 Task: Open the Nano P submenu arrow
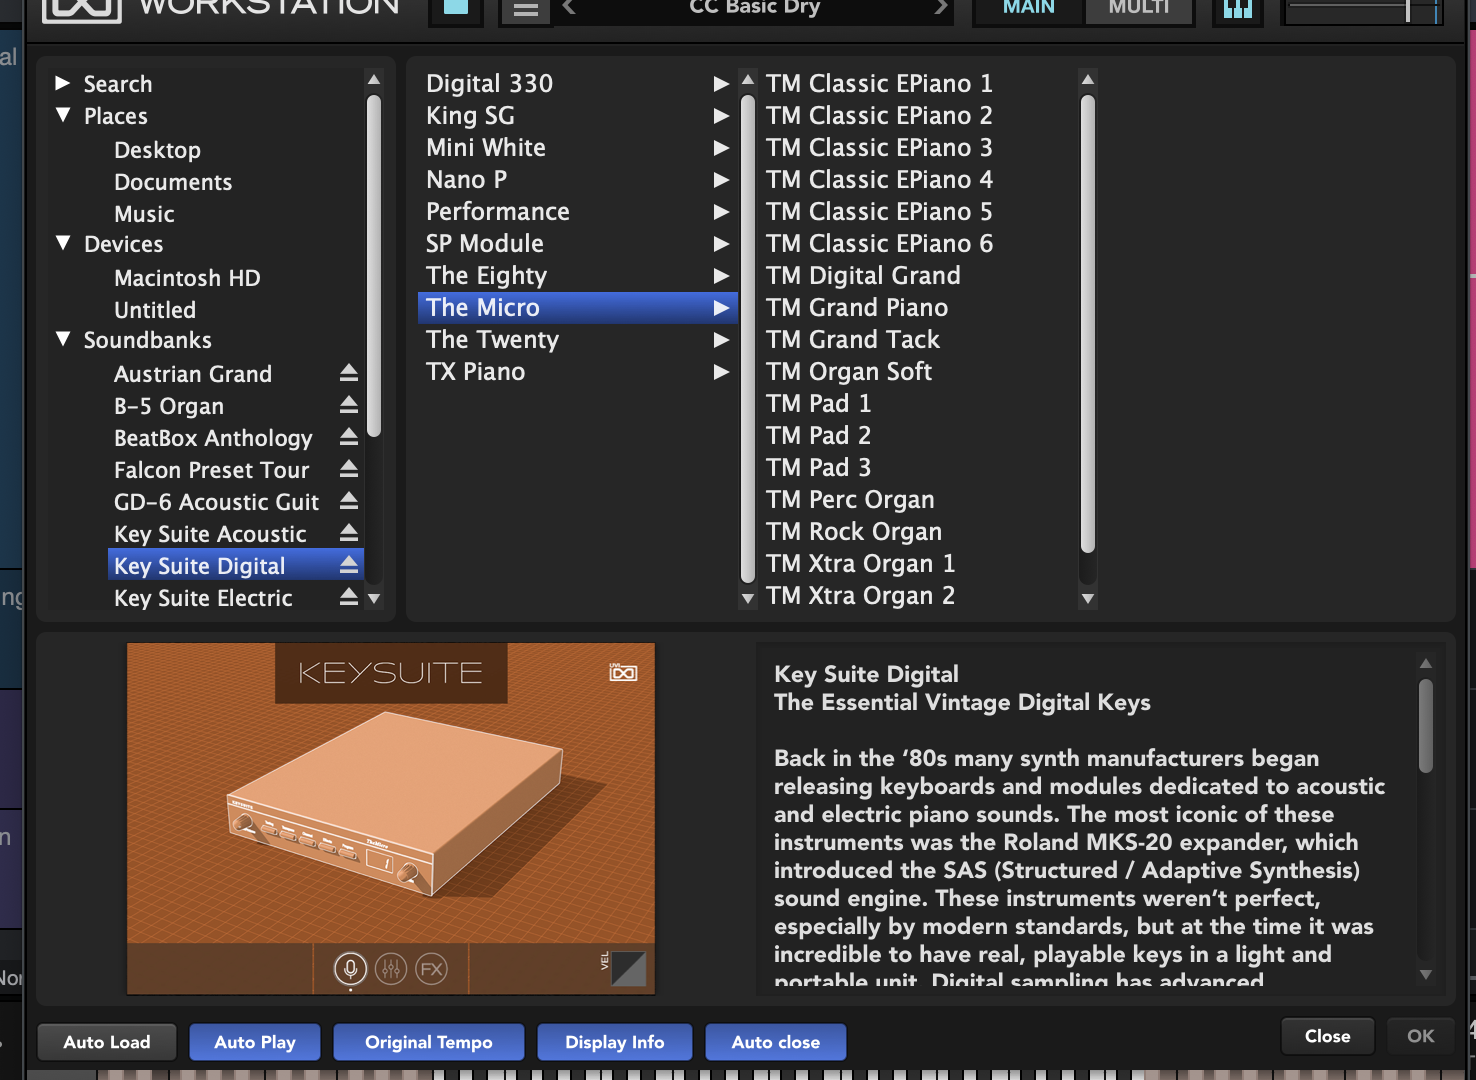pyautogui.click(x=721, y=180)
